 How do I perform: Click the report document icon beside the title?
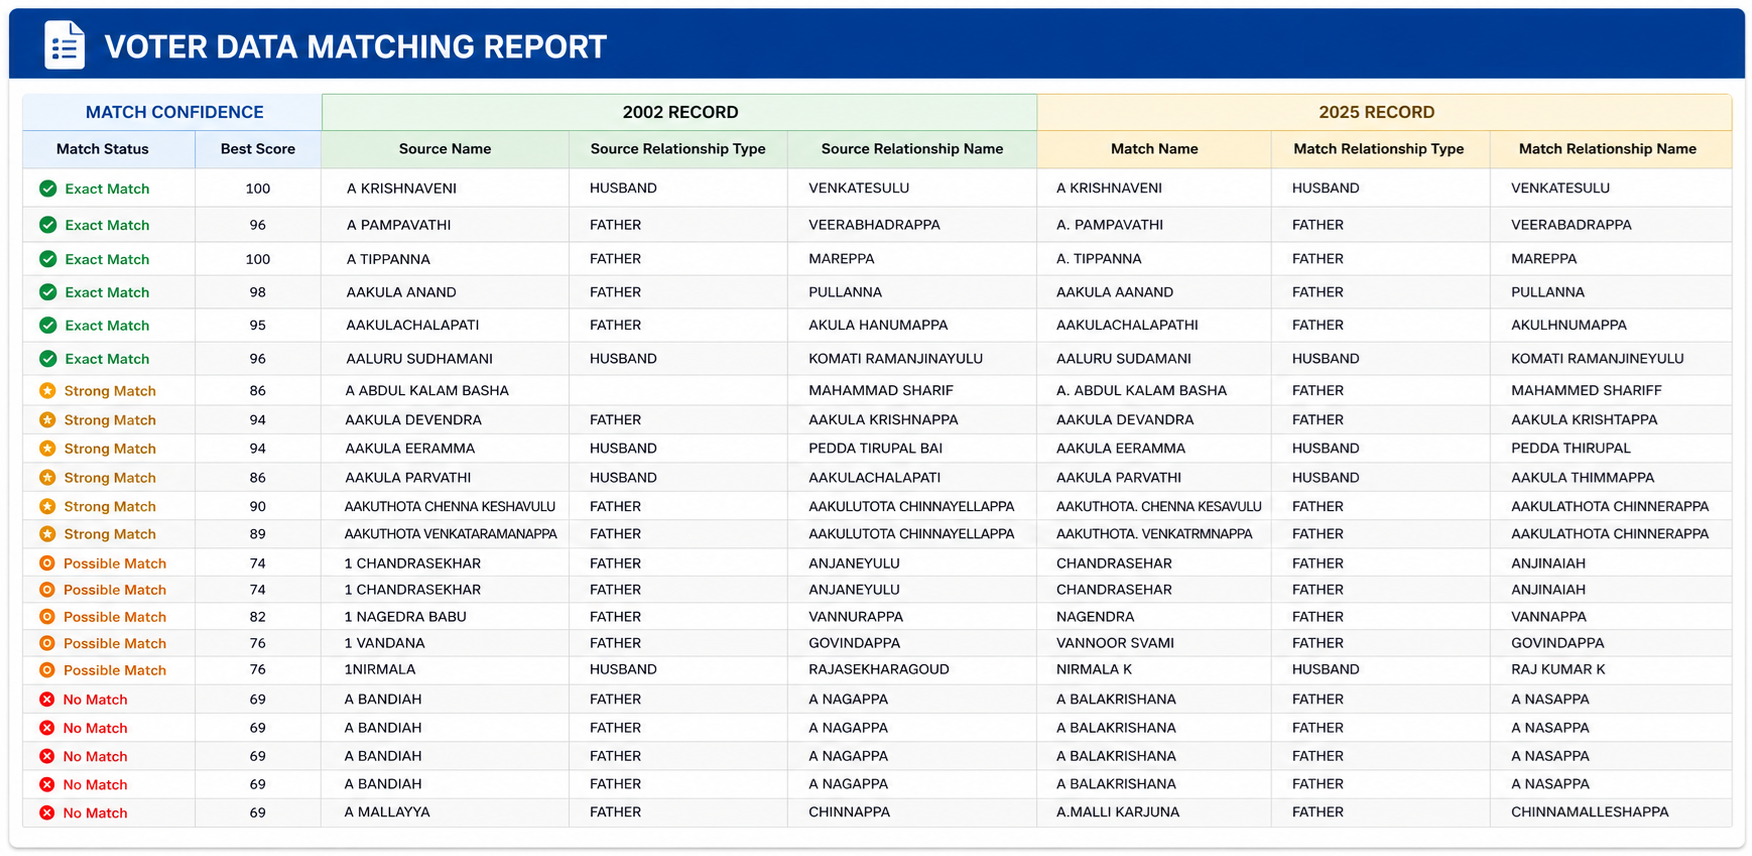(x=64, y=46)
